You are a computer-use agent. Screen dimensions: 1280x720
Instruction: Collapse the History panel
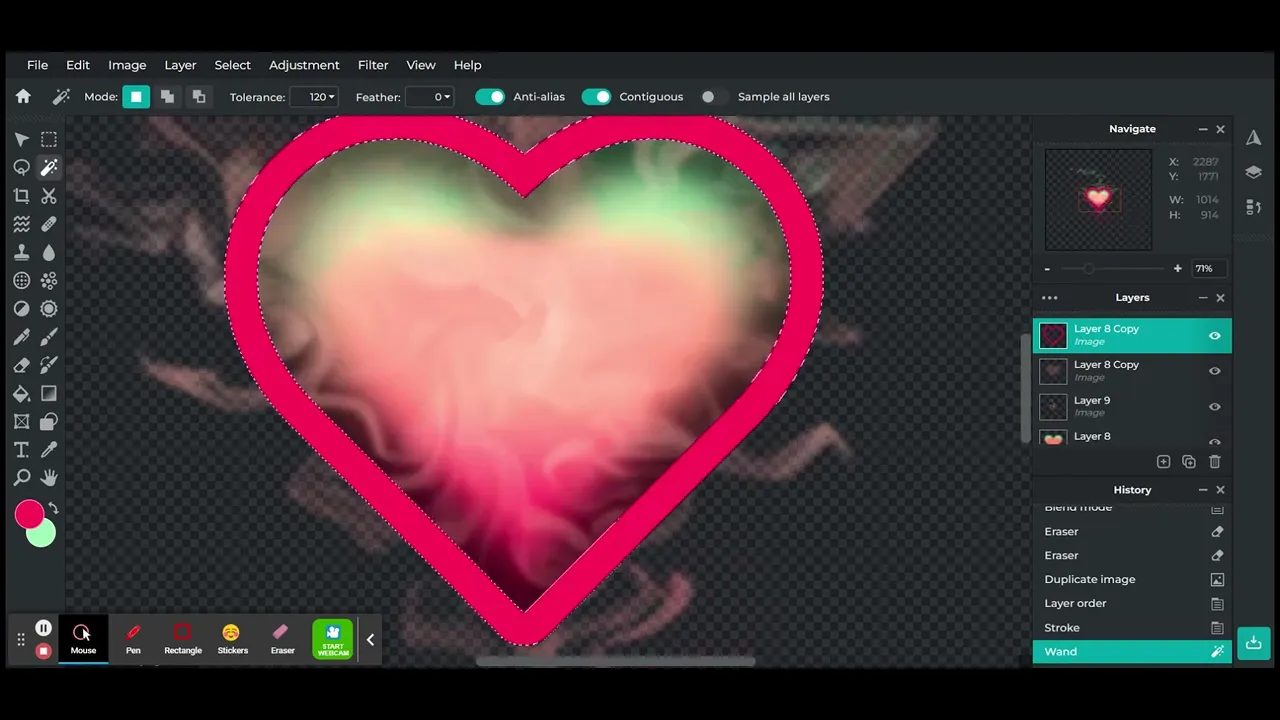(1202, 490)
